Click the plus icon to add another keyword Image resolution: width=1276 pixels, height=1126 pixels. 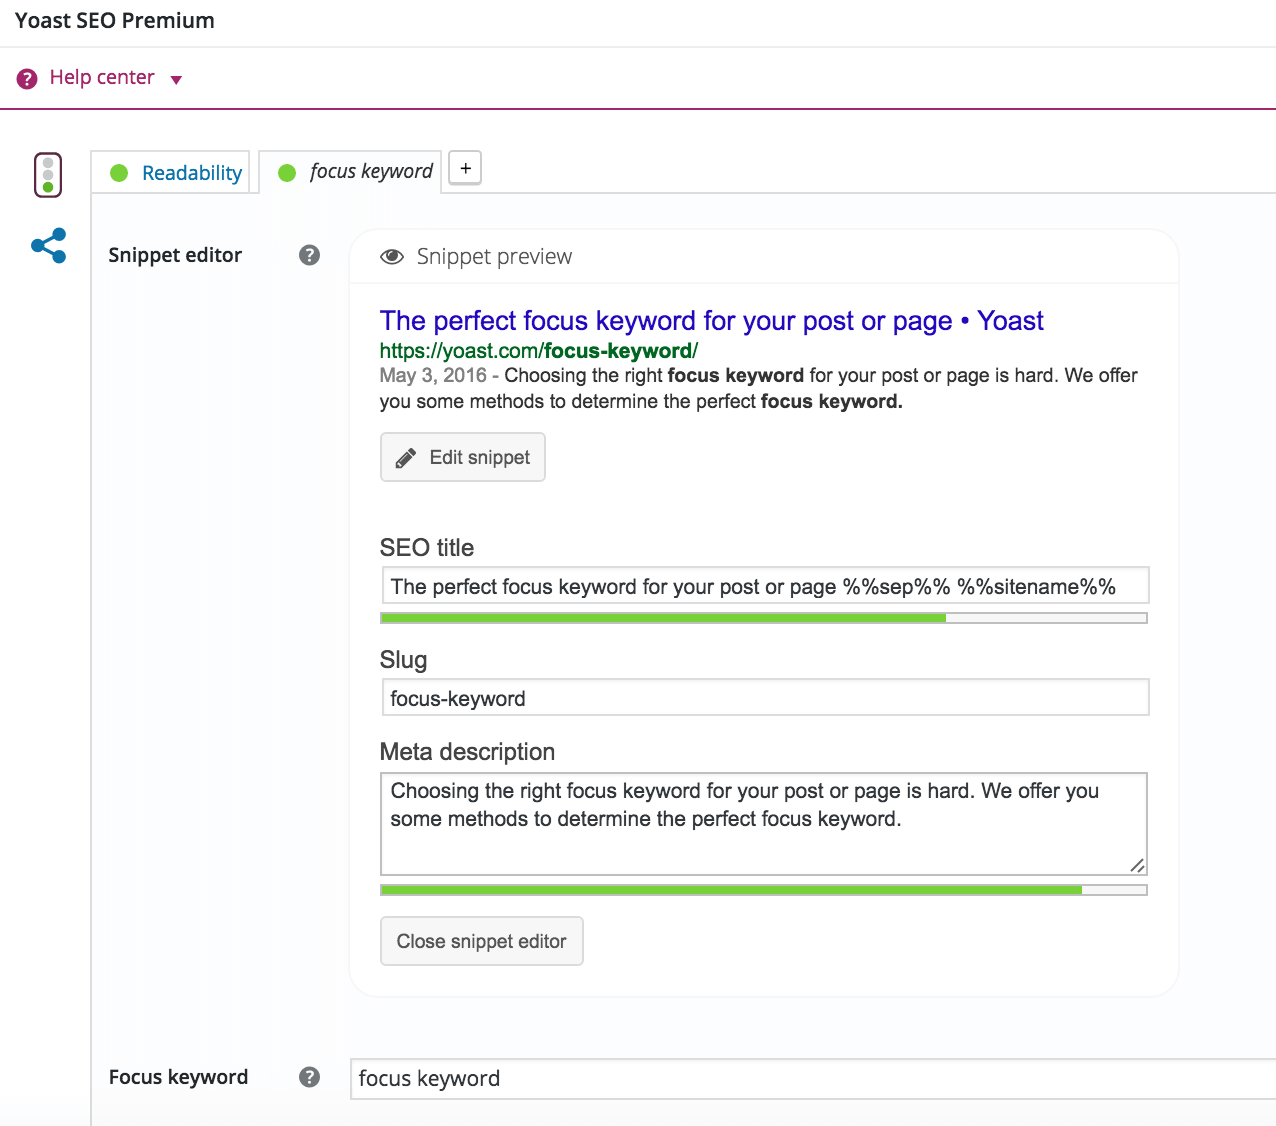pos(464,168)
